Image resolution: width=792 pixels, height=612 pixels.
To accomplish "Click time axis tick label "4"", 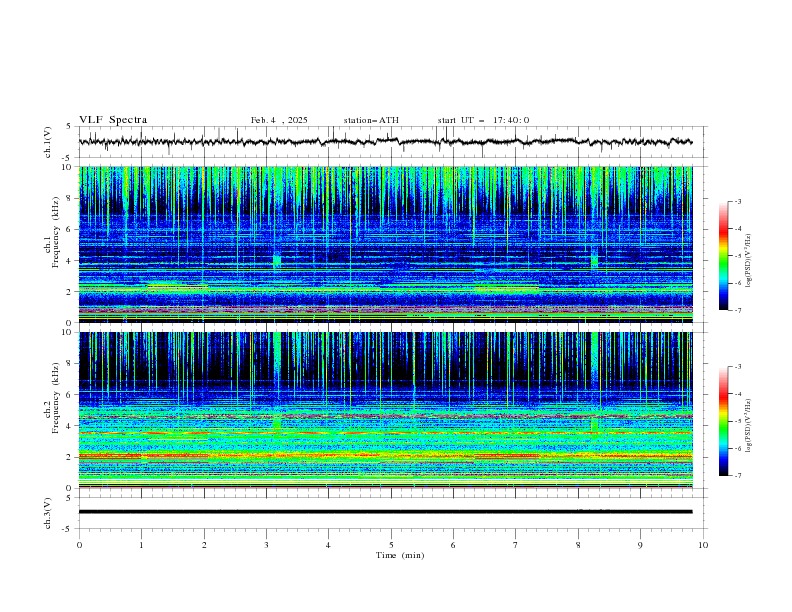I will click(328, 545).
